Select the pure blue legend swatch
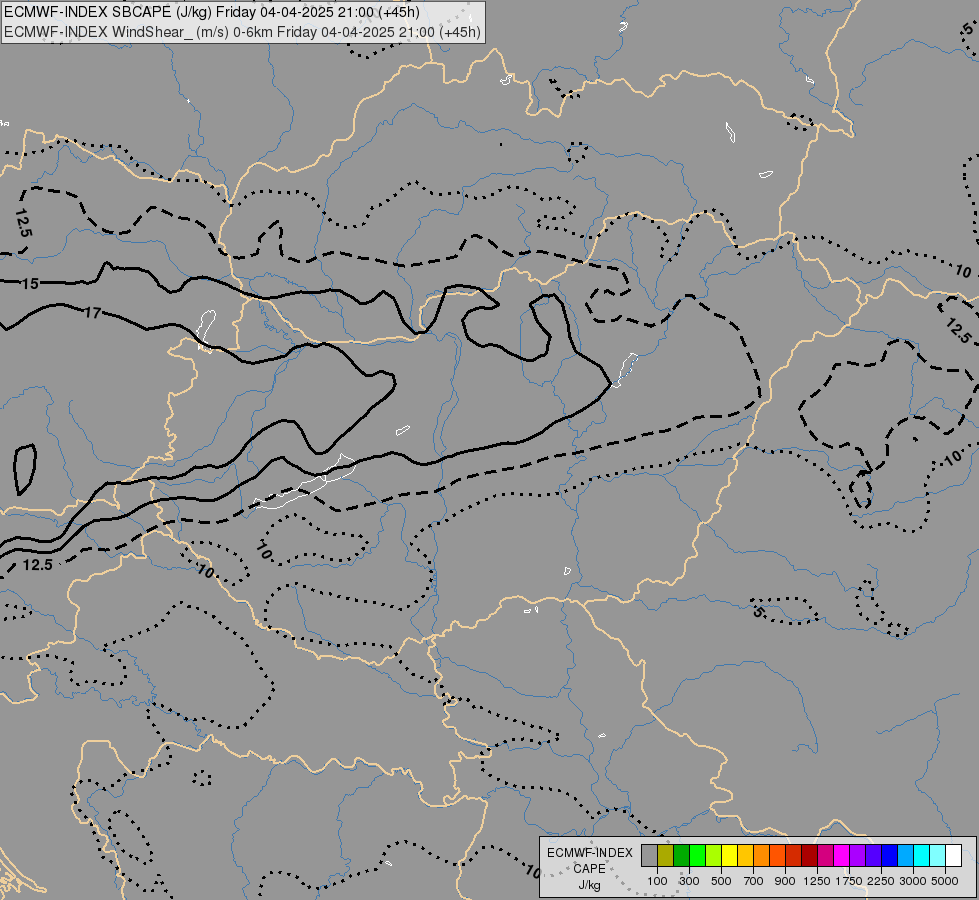This screenshot has width=979, height=900. (x=890, y=855)
